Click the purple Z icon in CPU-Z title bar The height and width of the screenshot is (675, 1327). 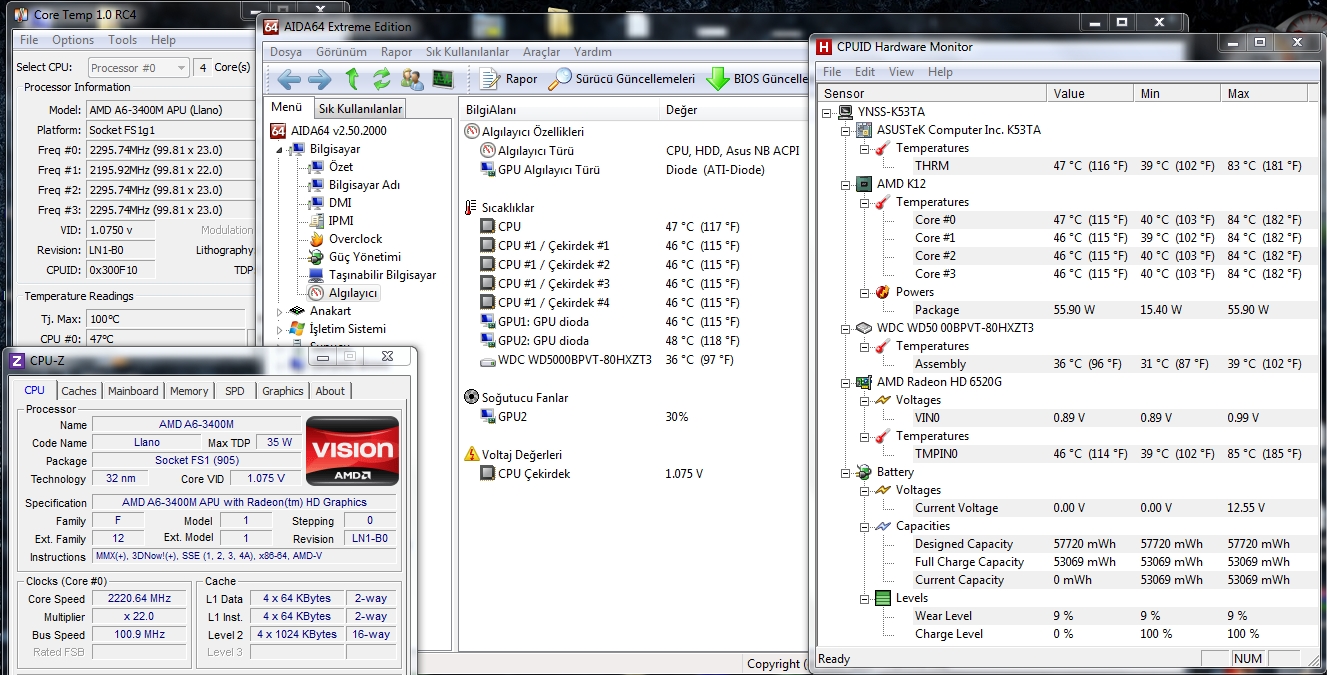[17, 360]
